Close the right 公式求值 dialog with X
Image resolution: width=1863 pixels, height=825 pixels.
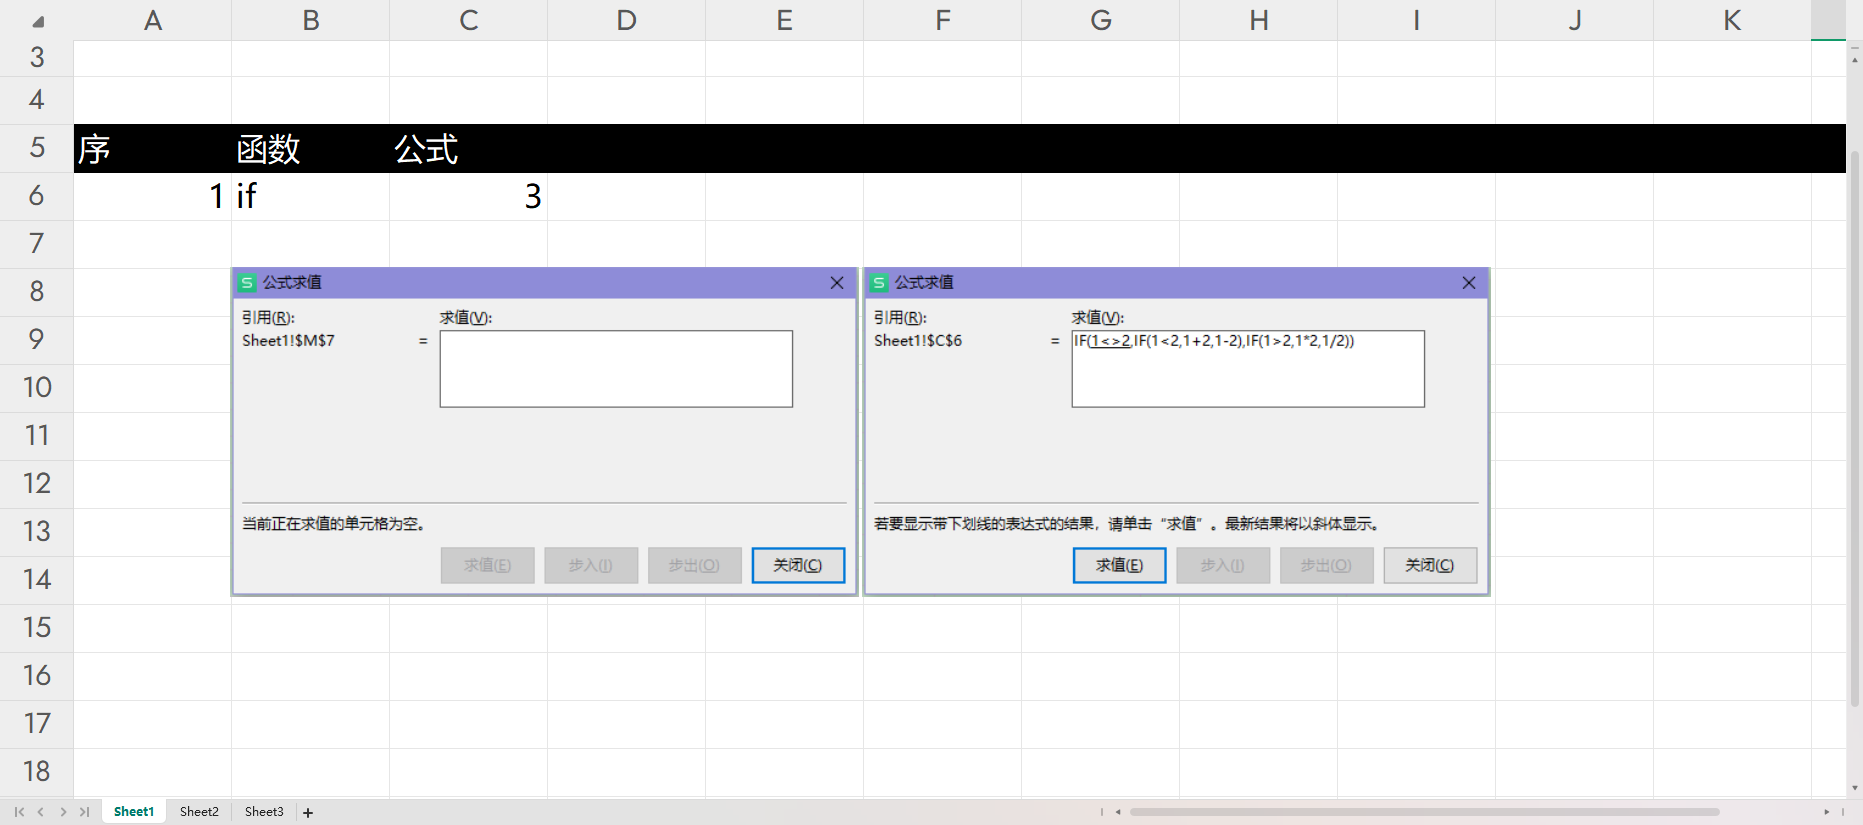1468,283
